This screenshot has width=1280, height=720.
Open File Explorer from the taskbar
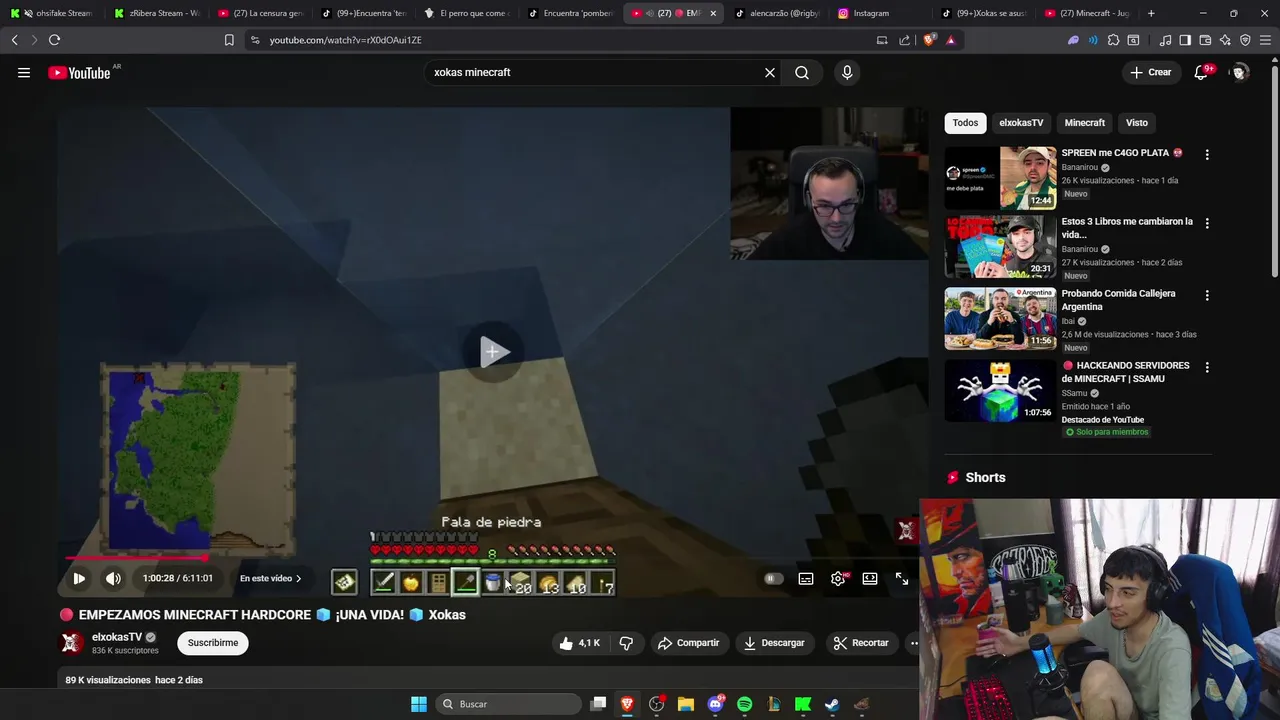[x=686, y=704]
